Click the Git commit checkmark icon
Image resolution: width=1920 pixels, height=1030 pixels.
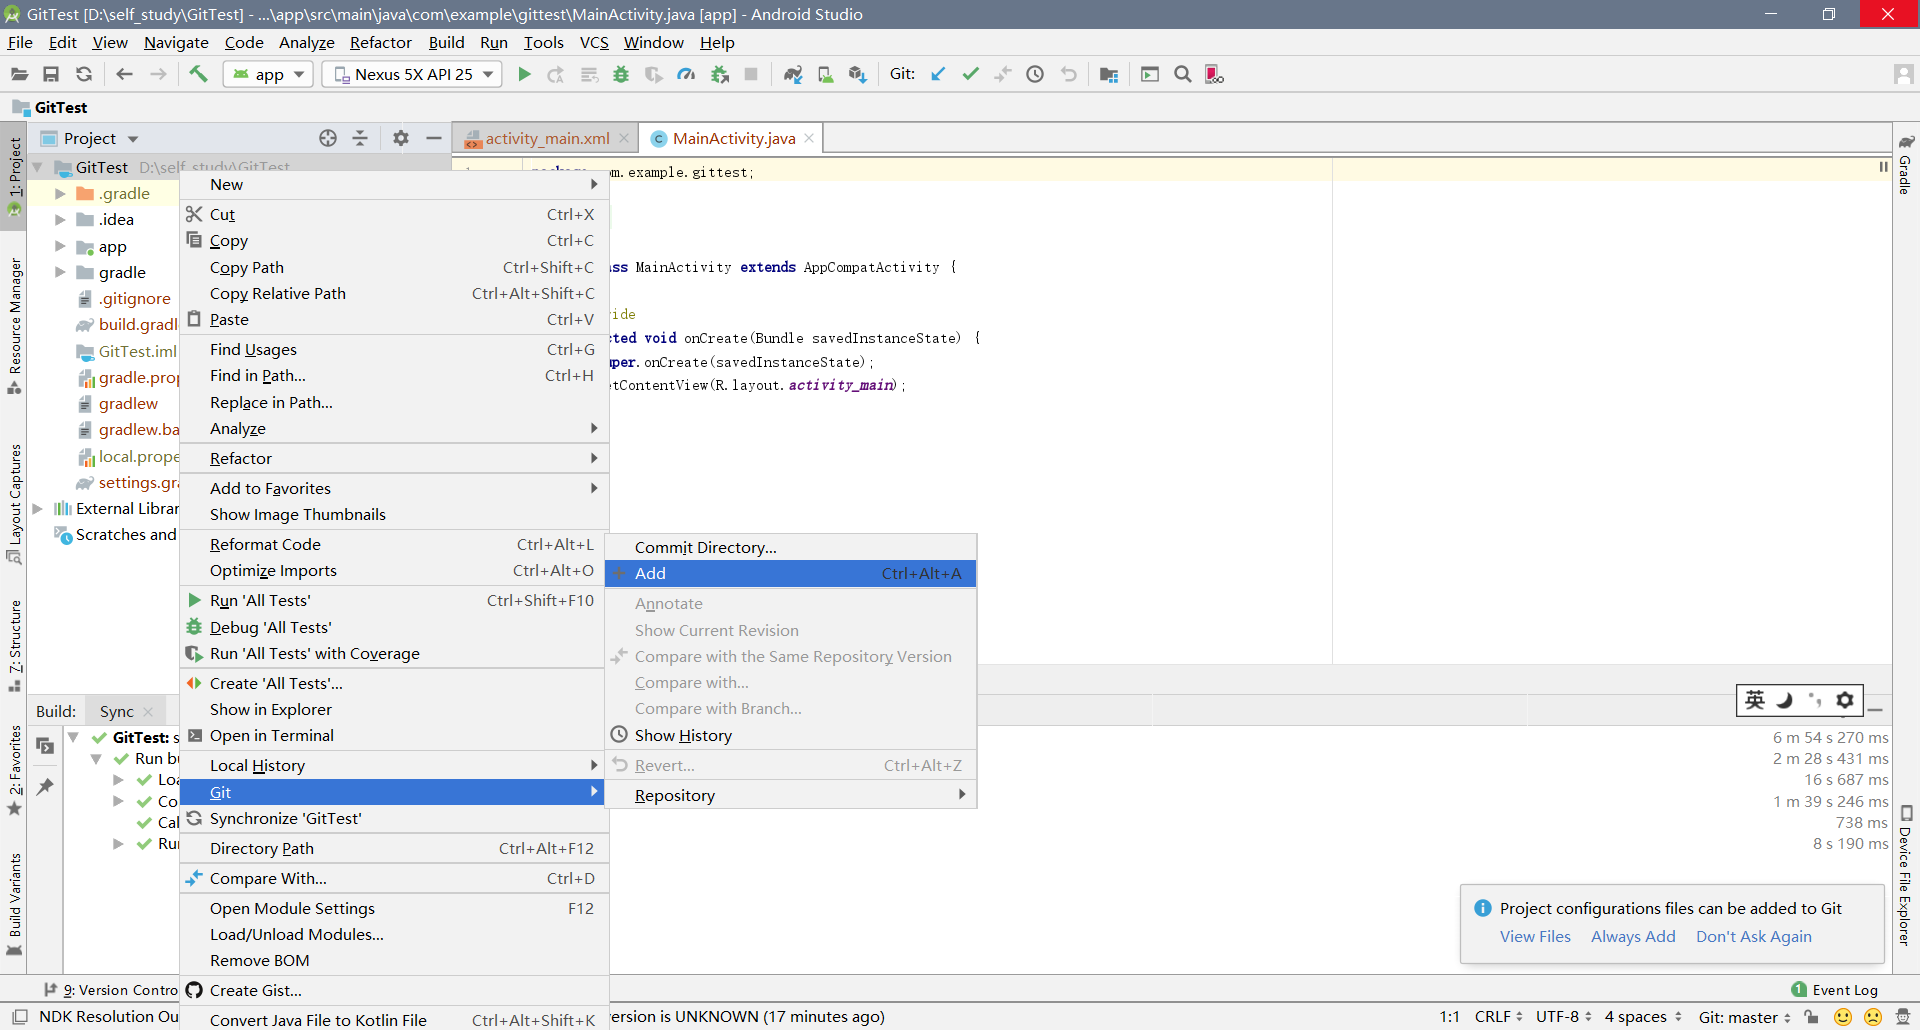pos(970,74)
